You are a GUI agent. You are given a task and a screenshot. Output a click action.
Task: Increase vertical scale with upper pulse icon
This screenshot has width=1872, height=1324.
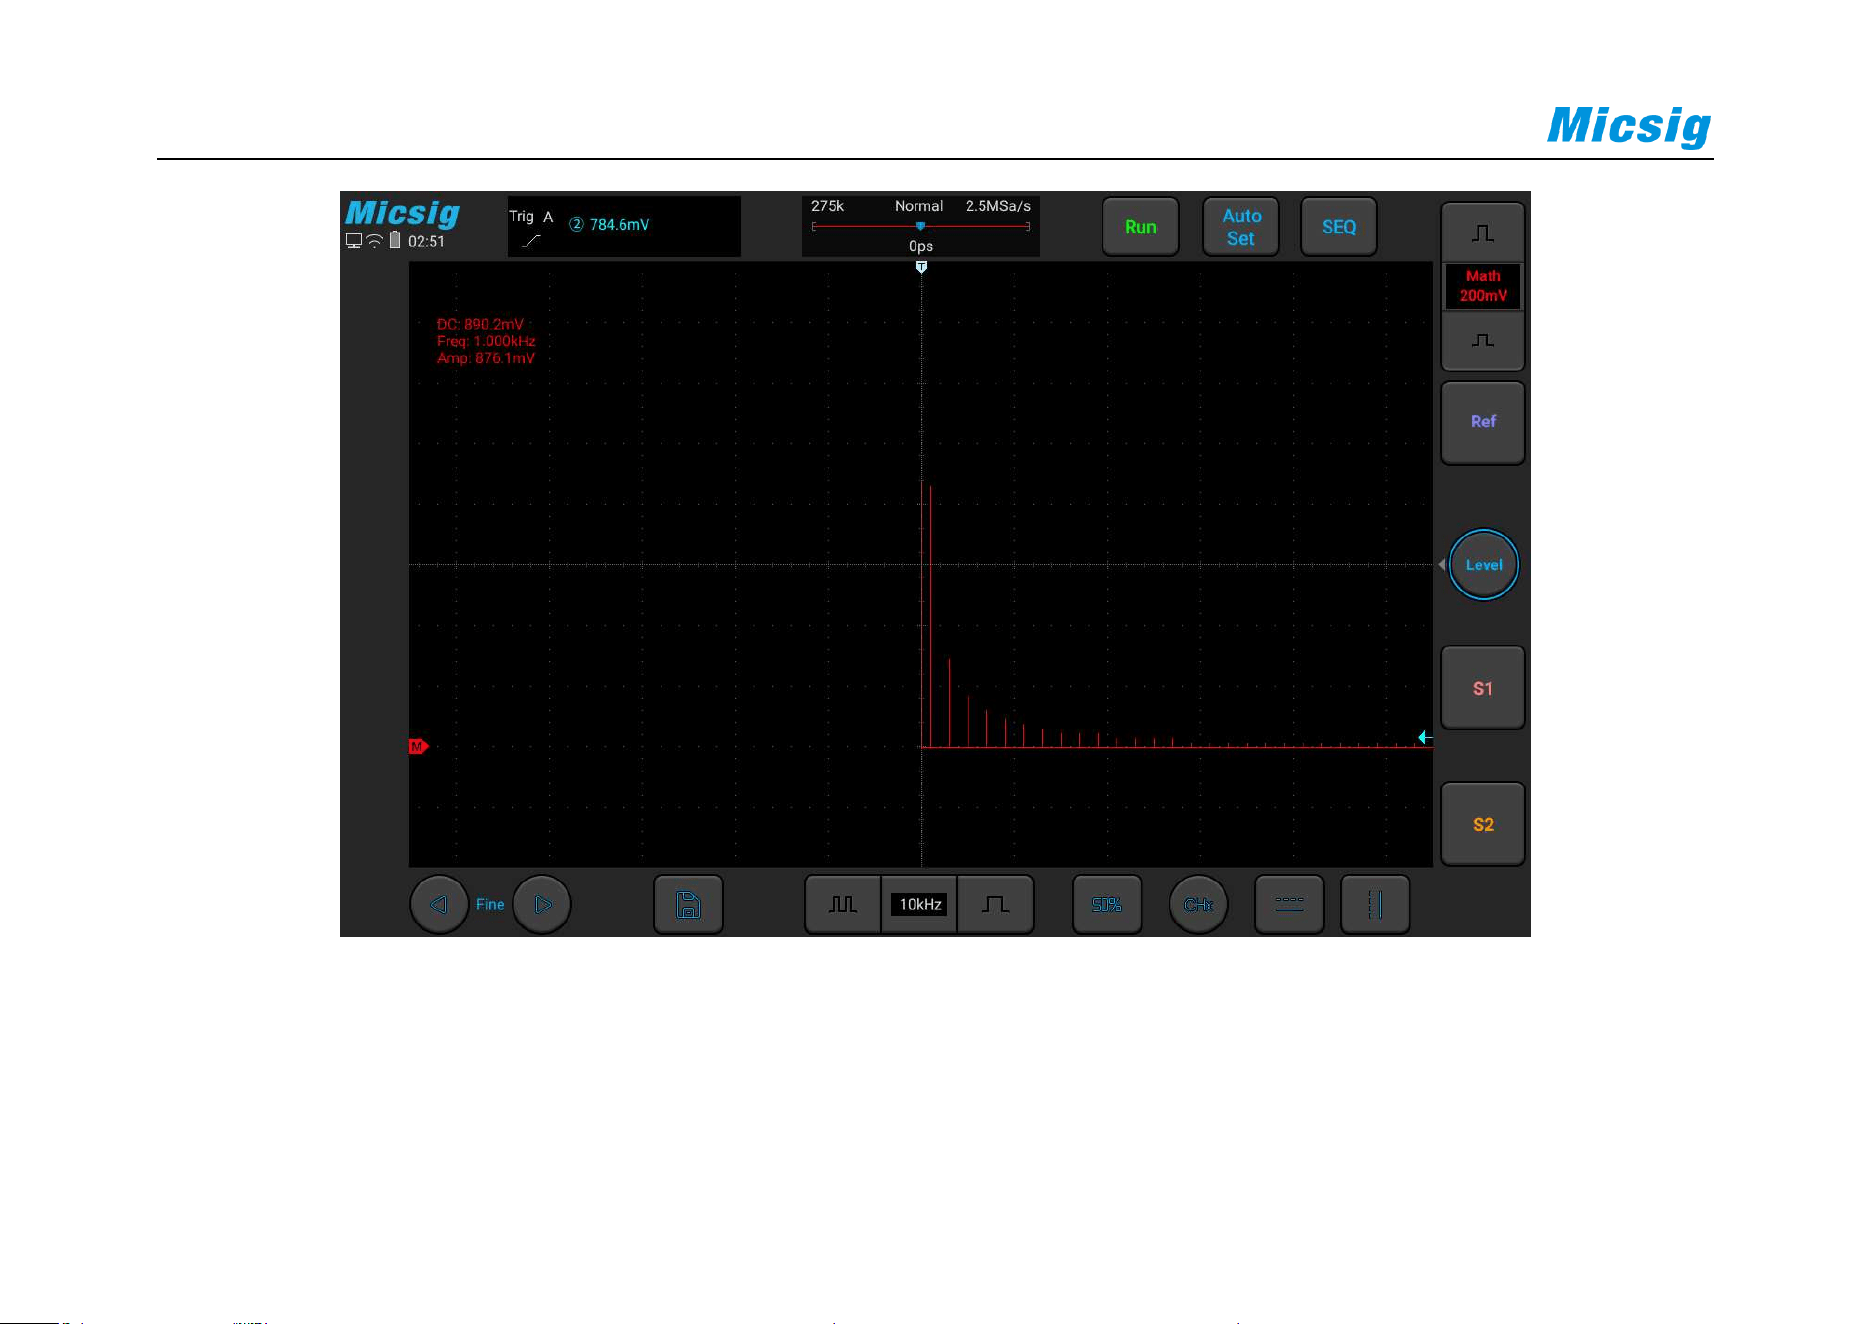click(x=1483, y=232)
